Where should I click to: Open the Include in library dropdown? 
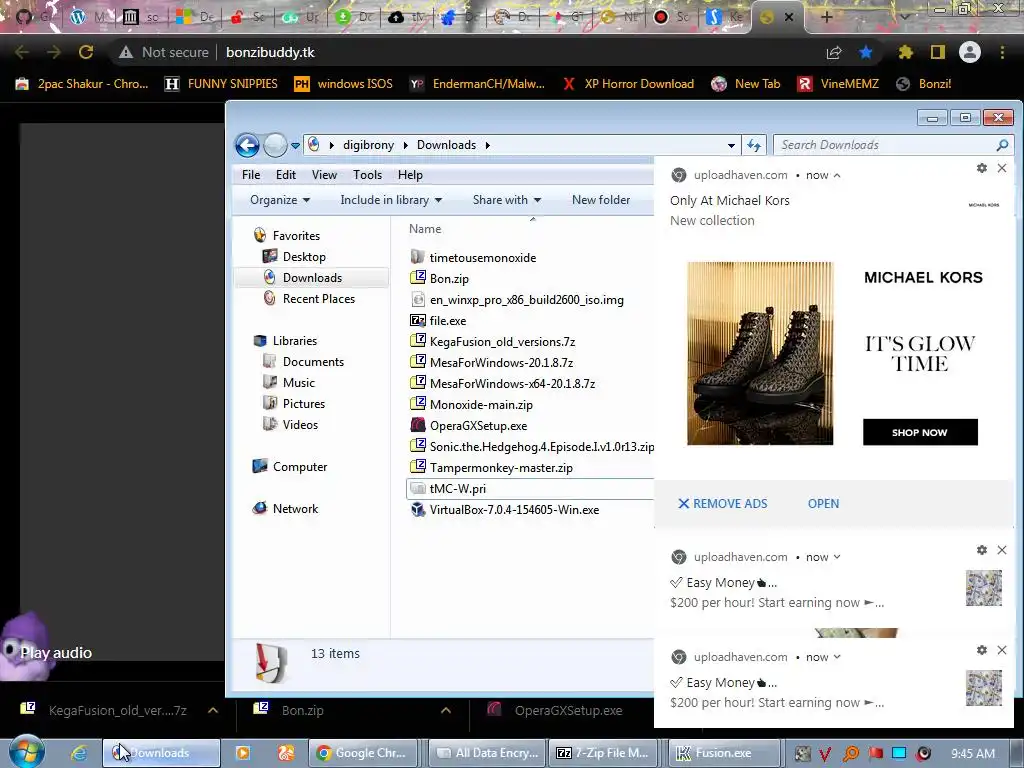pyautogui.click(x=391, y=200)
